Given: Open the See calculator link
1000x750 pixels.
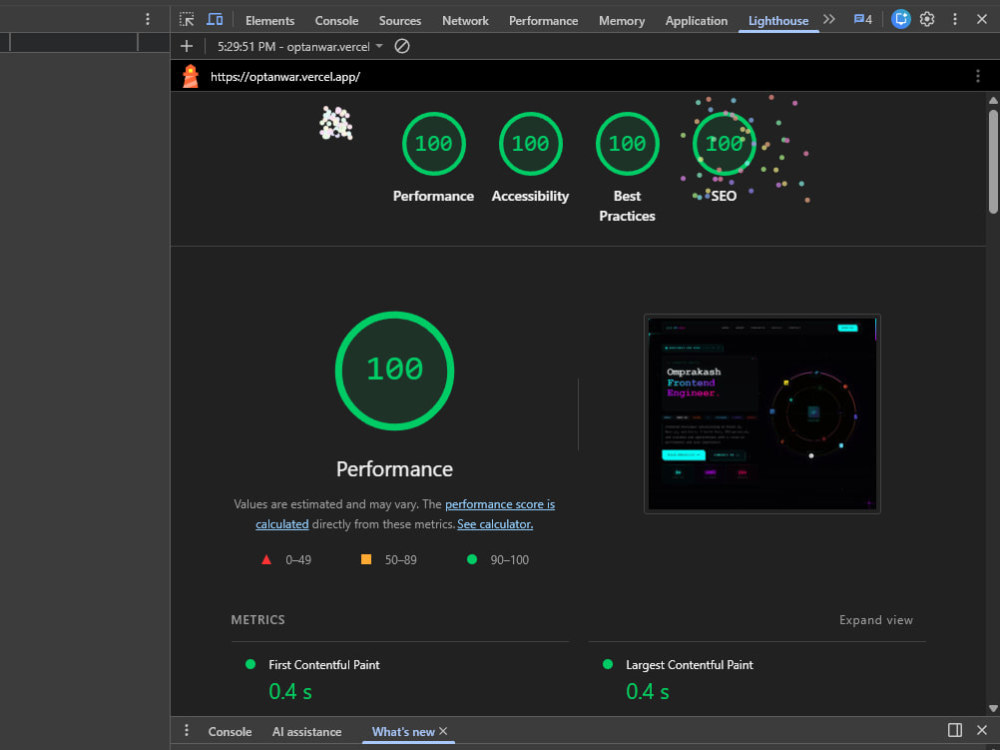Looking at the screenshot, I should coord(495,524).
